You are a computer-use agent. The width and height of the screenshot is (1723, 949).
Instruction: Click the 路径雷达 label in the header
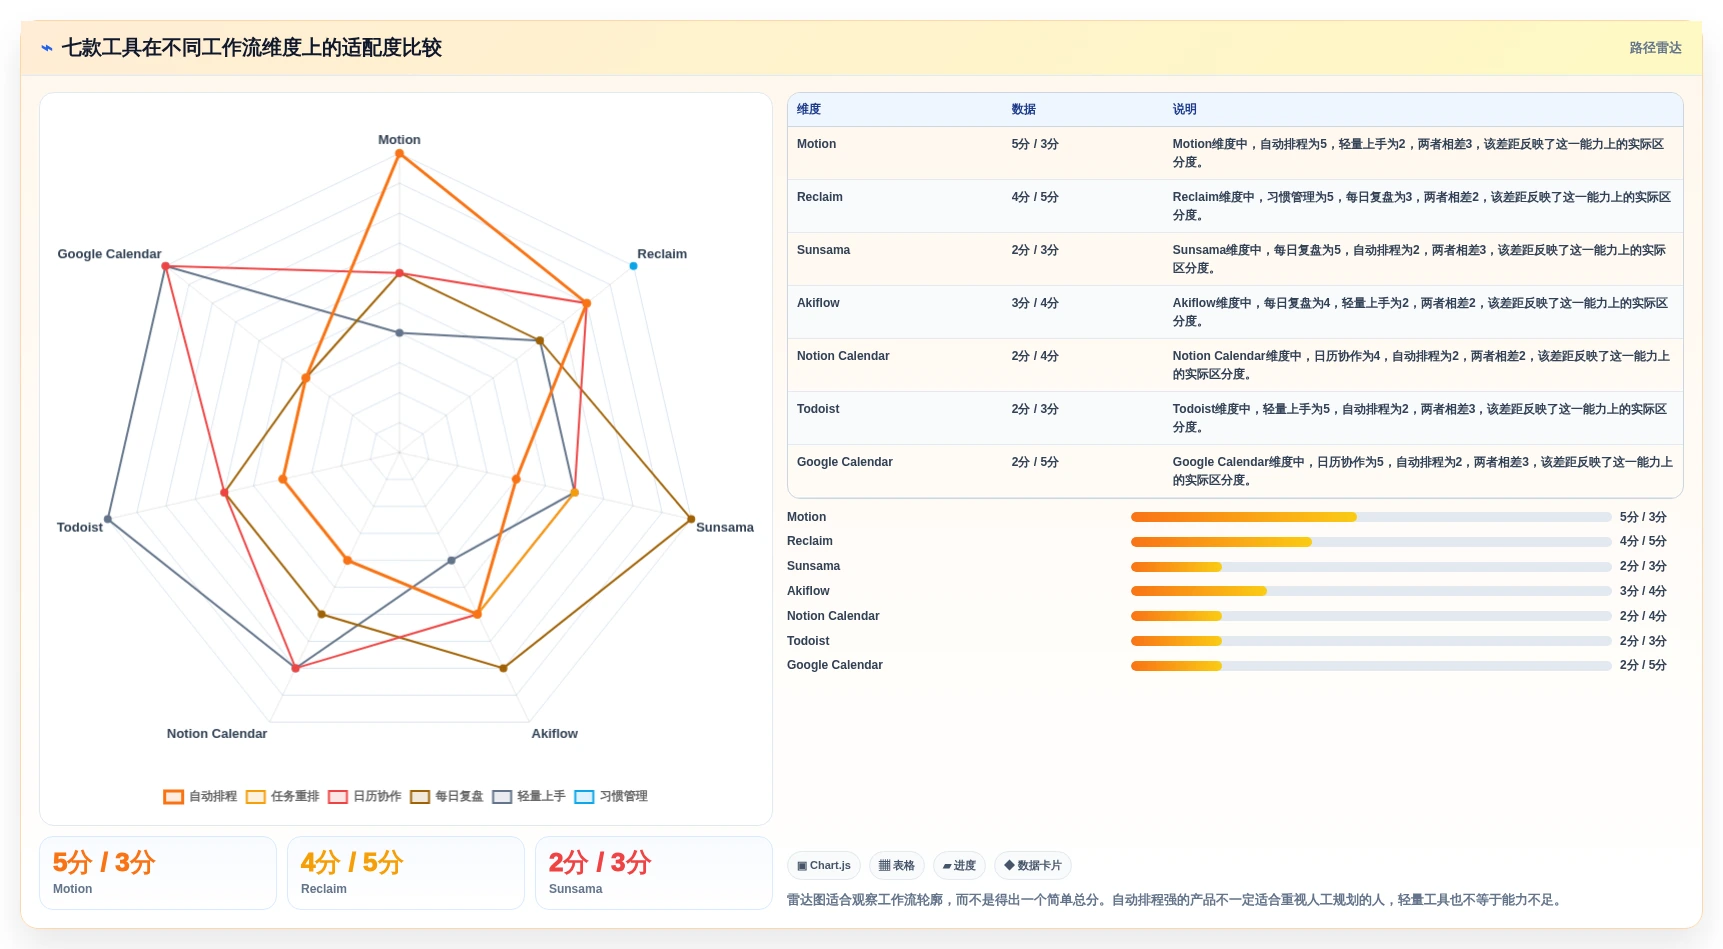[1655, 48]
